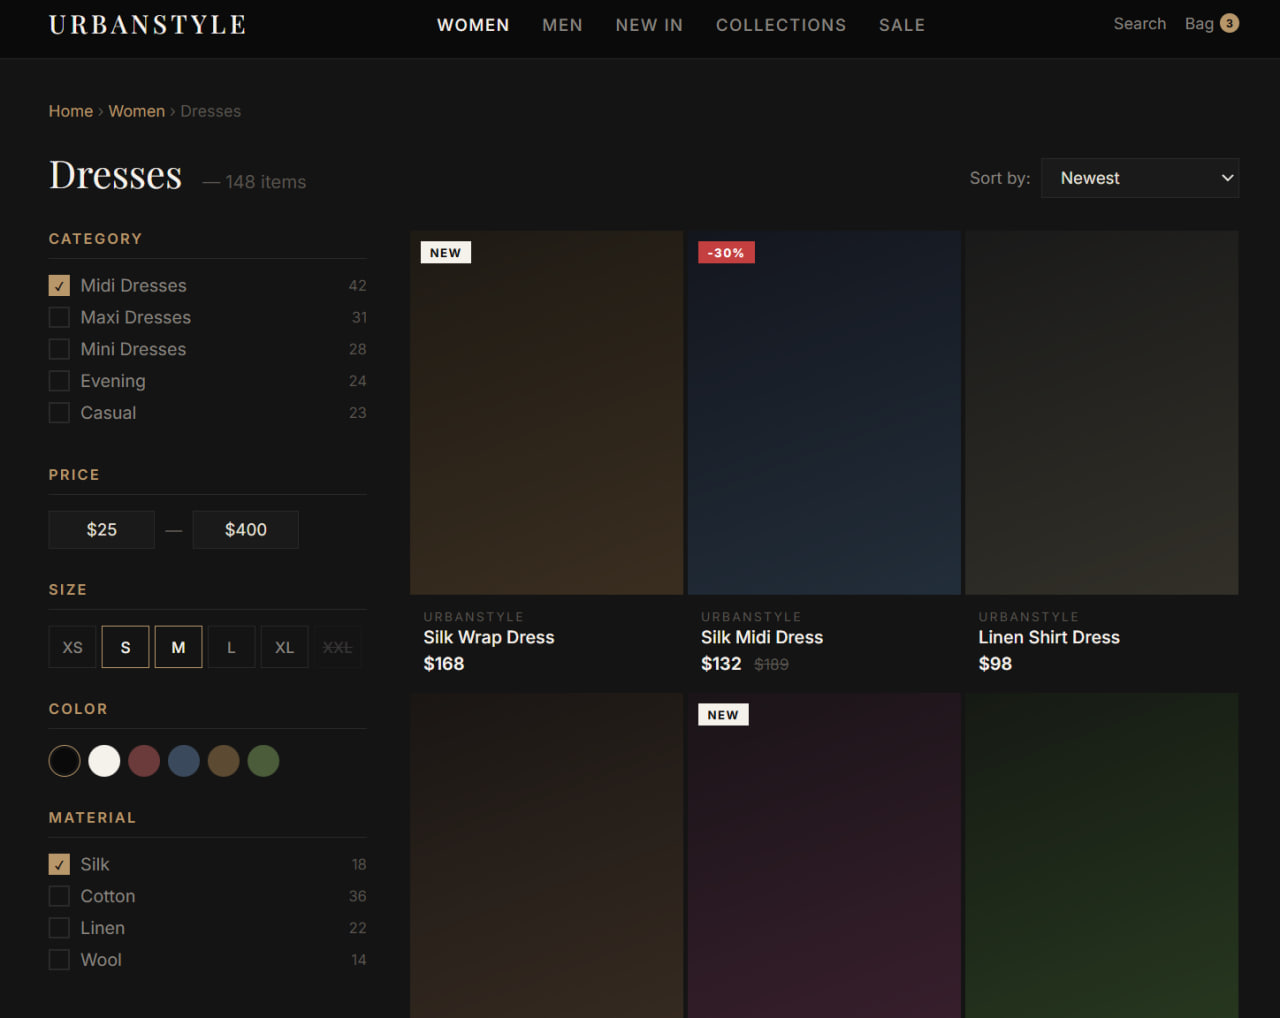Viewport: 1280px width, 1018px height.
Task: Open the Silk Midi Dress product image
Action: tap(824, 413)
